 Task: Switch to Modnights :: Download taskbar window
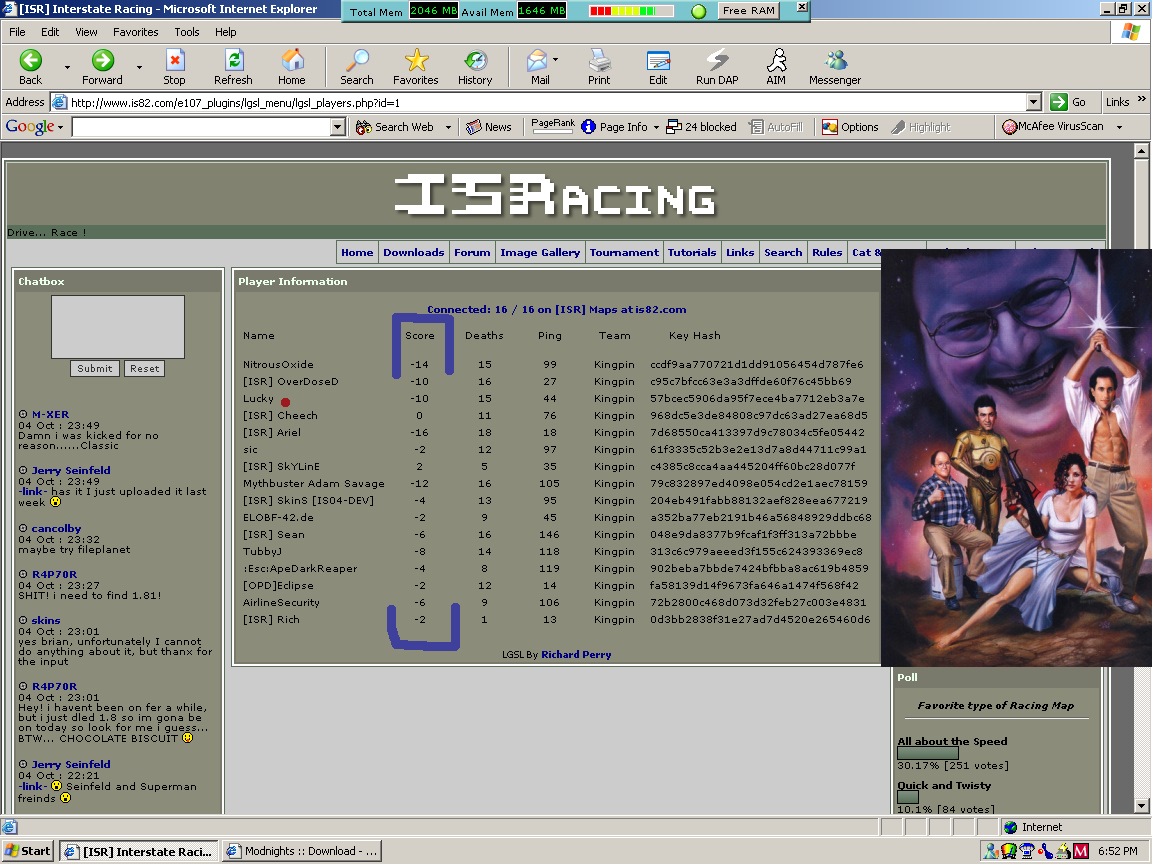[302, 852]
